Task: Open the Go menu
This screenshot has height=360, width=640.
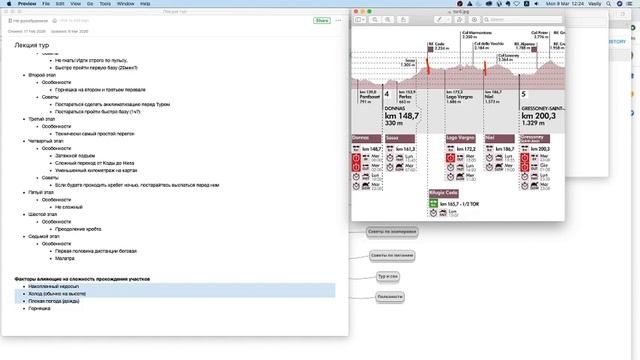Action: pyautogui.click(x=90, y=4)
